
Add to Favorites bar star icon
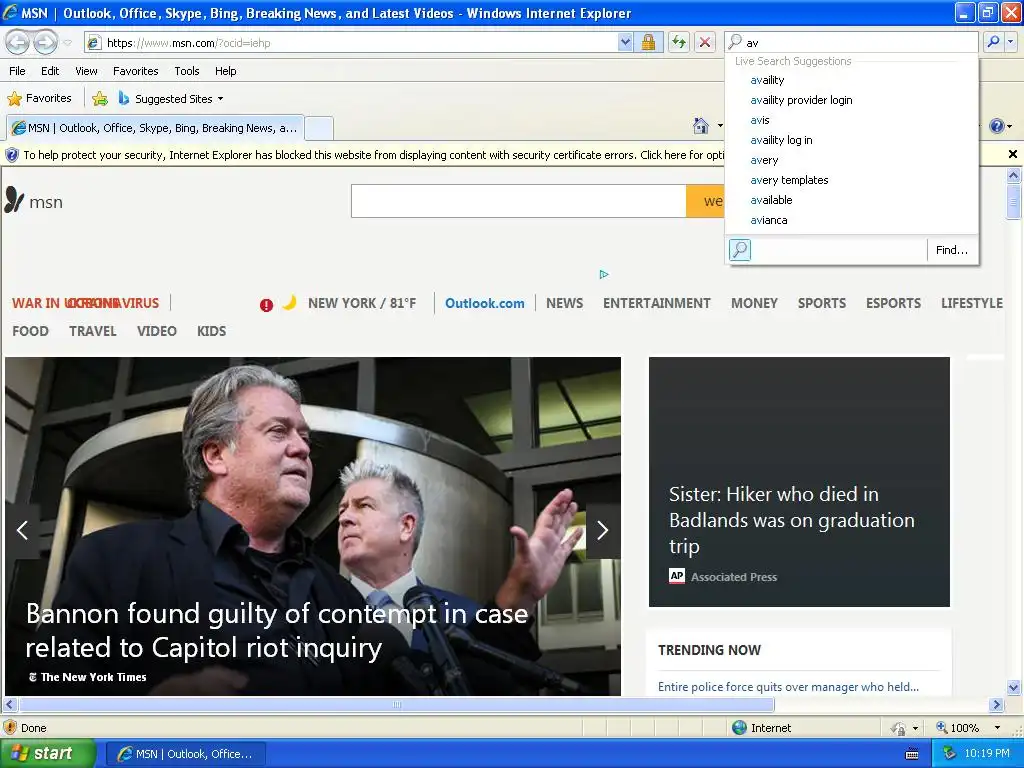(x=100, y=99)
